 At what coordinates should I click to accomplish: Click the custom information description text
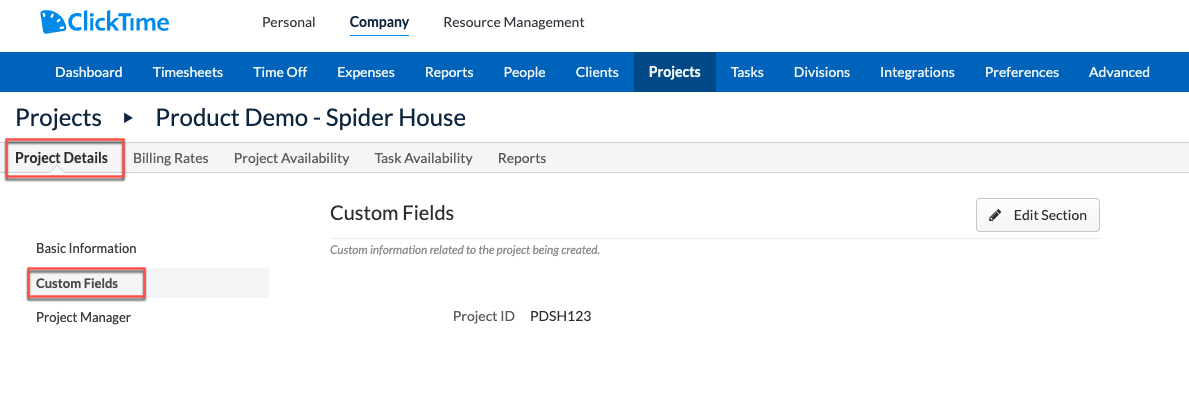465,249
